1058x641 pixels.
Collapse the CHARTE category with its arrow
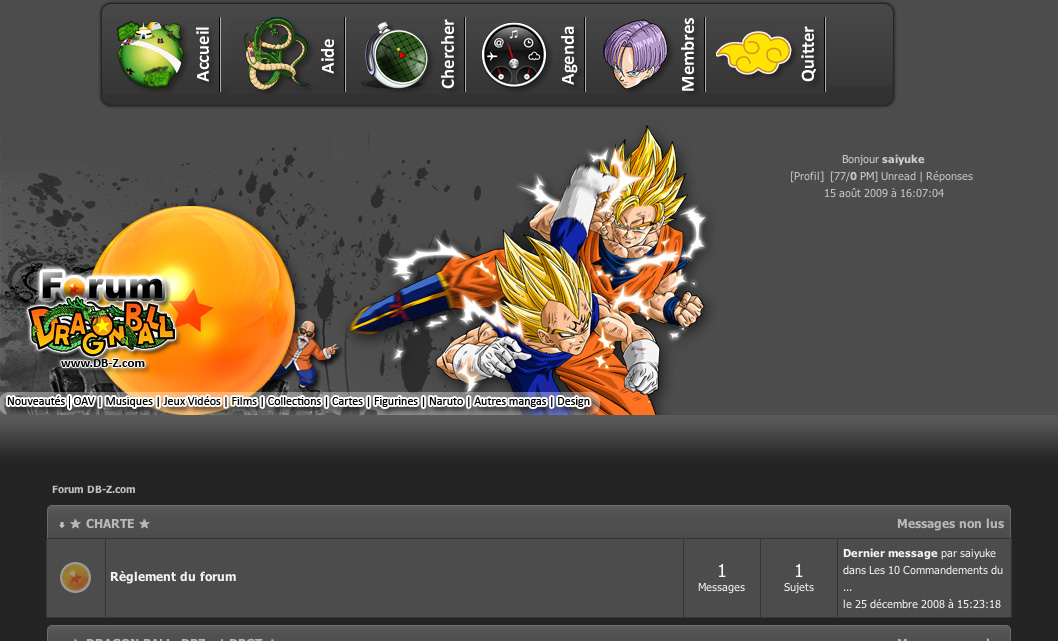(x=61, y=525)
